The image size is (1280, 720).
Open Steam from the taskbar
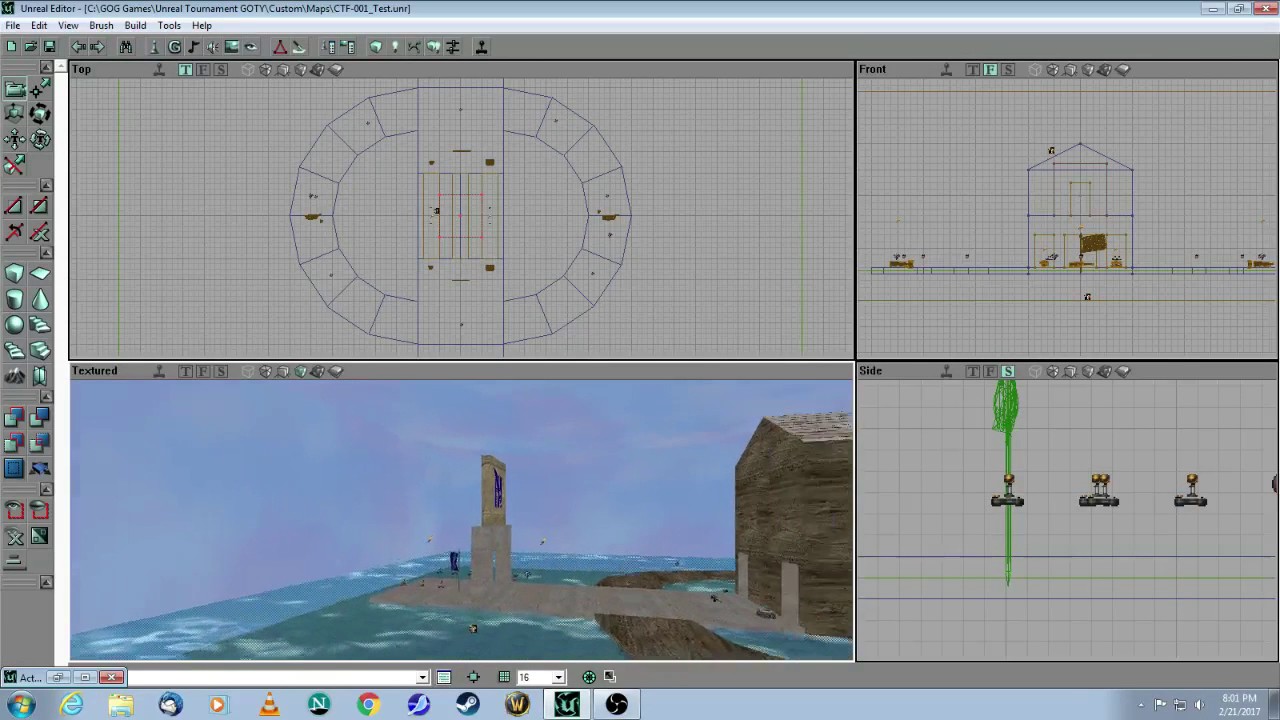468,705
